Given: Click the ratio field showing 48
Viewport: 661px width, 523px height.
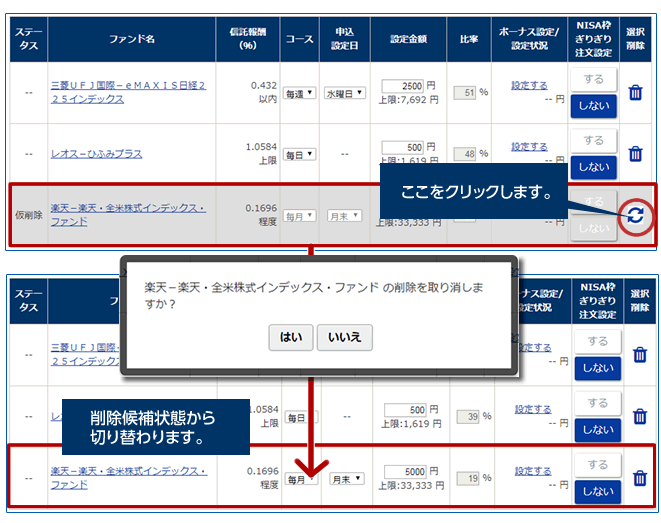Looking at the screenshot, I should (x=465, y=154).
